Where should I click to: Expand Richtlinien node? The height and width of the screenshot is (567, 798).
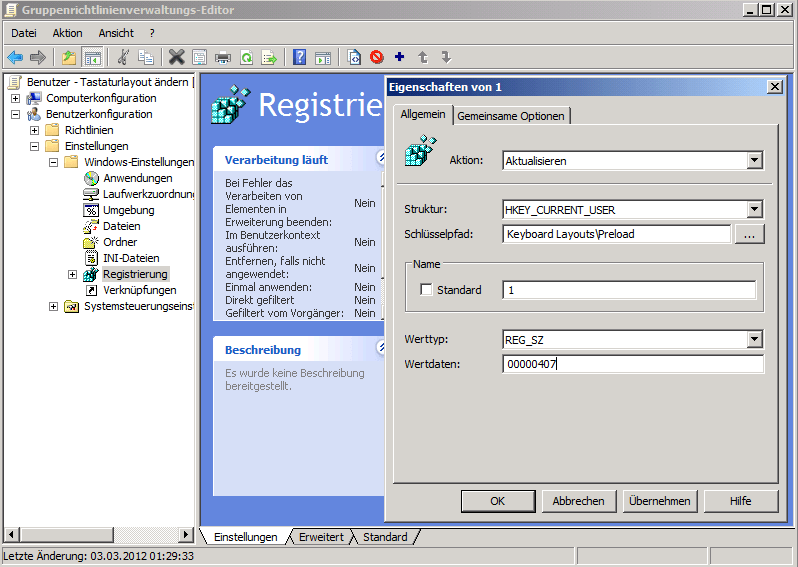[x=35, y=130]
